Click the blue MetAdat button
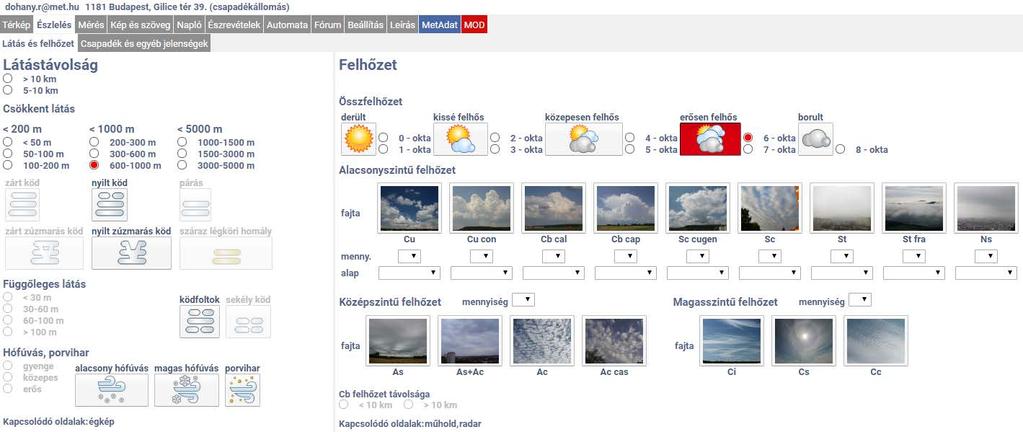 pyautogui.click(x=440, y=25)
